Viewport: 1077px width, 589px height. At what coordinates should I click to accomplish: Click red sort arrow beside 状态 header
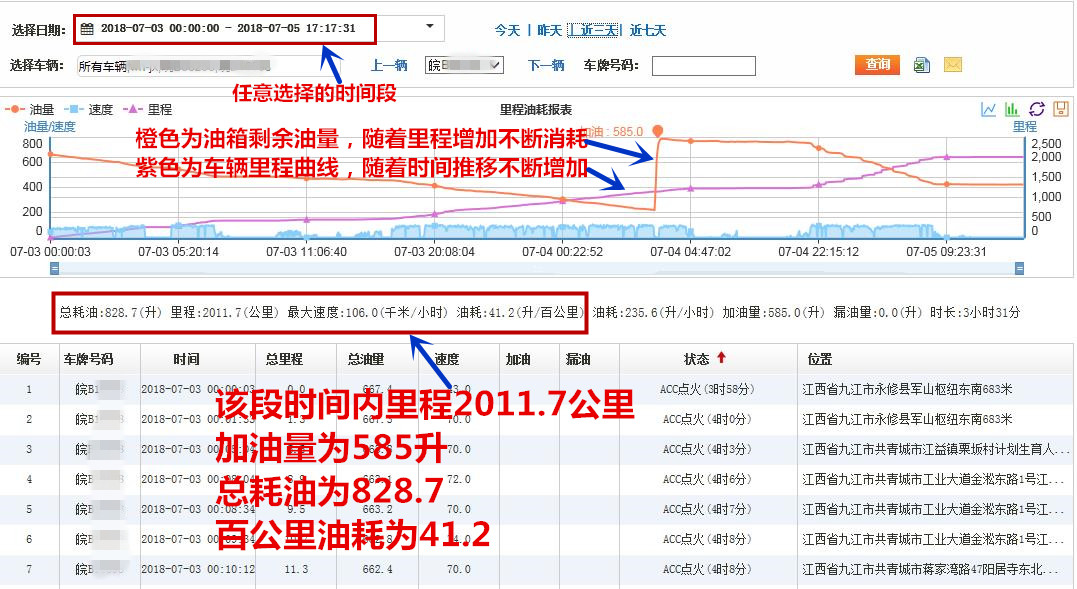[x=721, y=358]
